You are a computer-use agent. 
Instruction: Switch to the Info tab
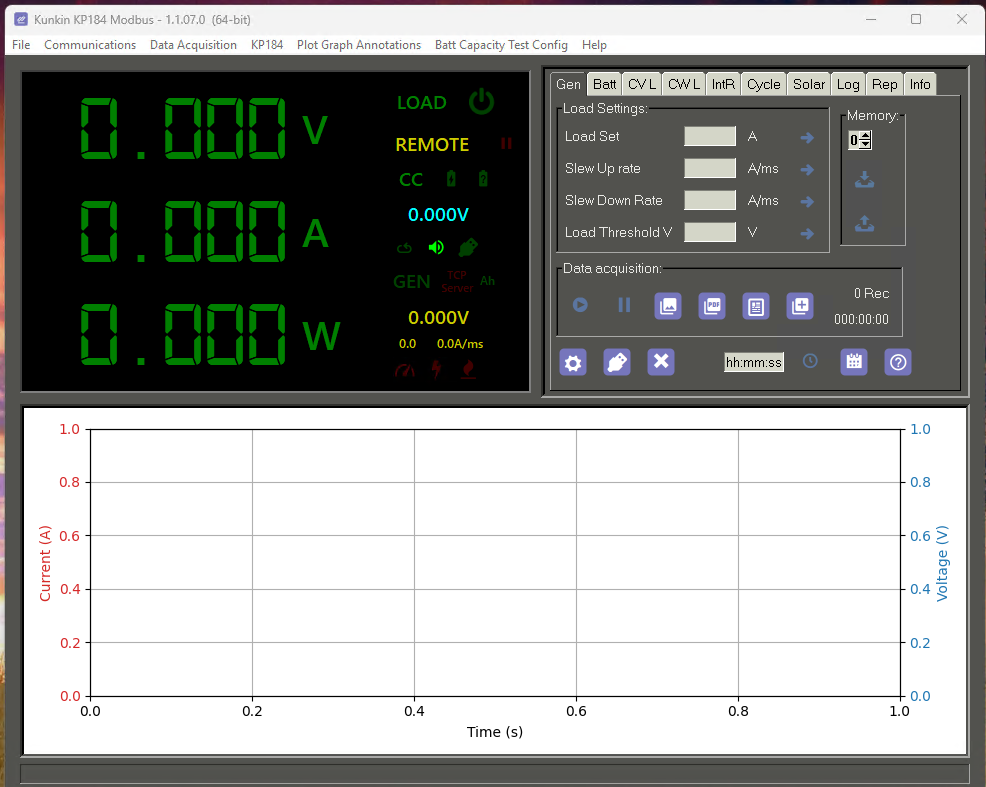(x=919, y=84)
